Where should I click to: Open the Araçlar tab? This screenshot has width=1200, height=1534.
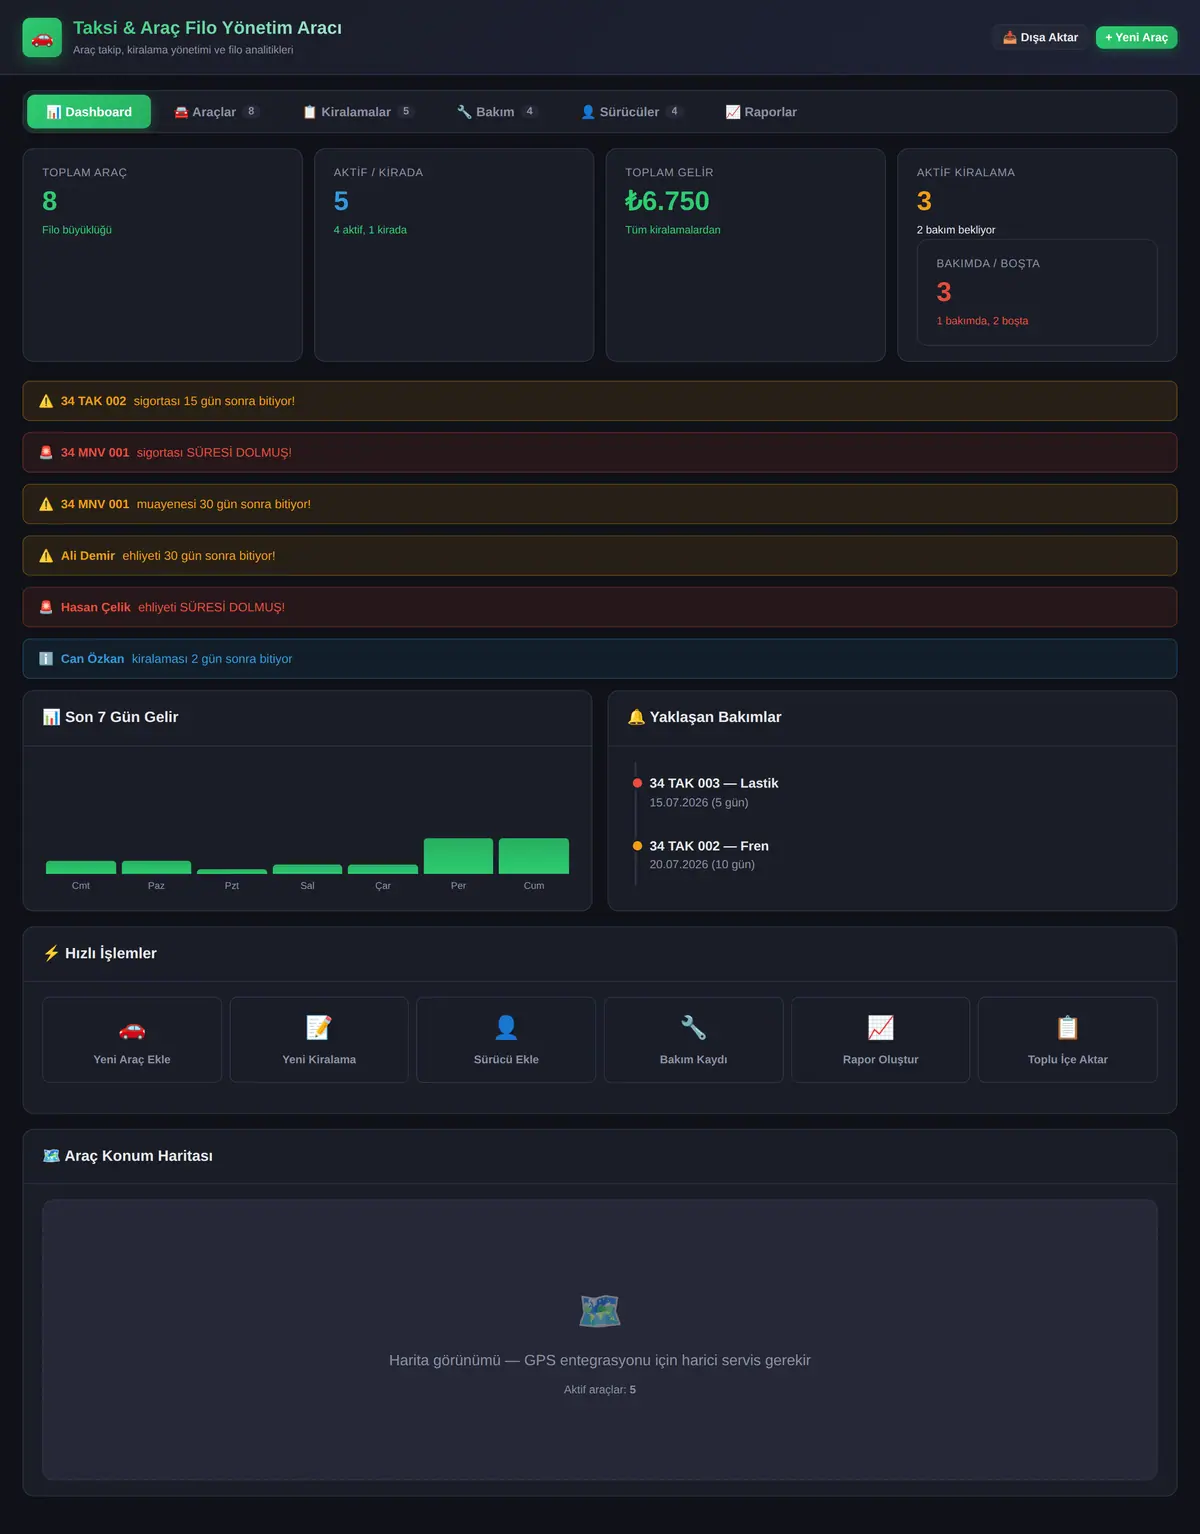point(217,112)
